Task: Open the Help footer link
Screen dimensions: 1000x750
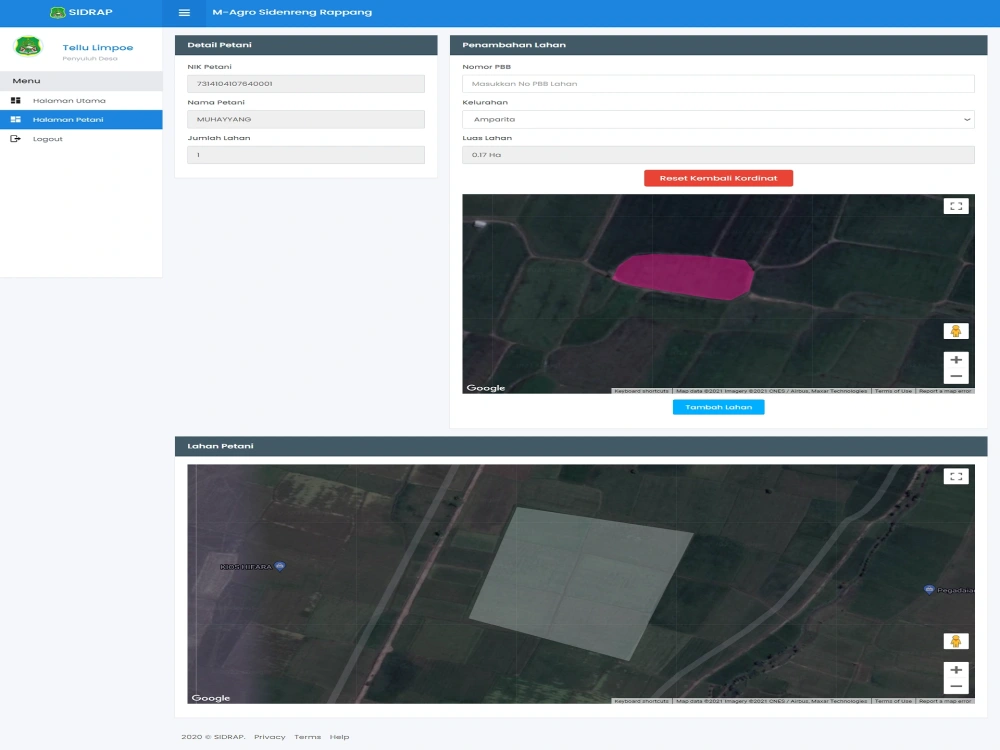Action: coord(339,737)
